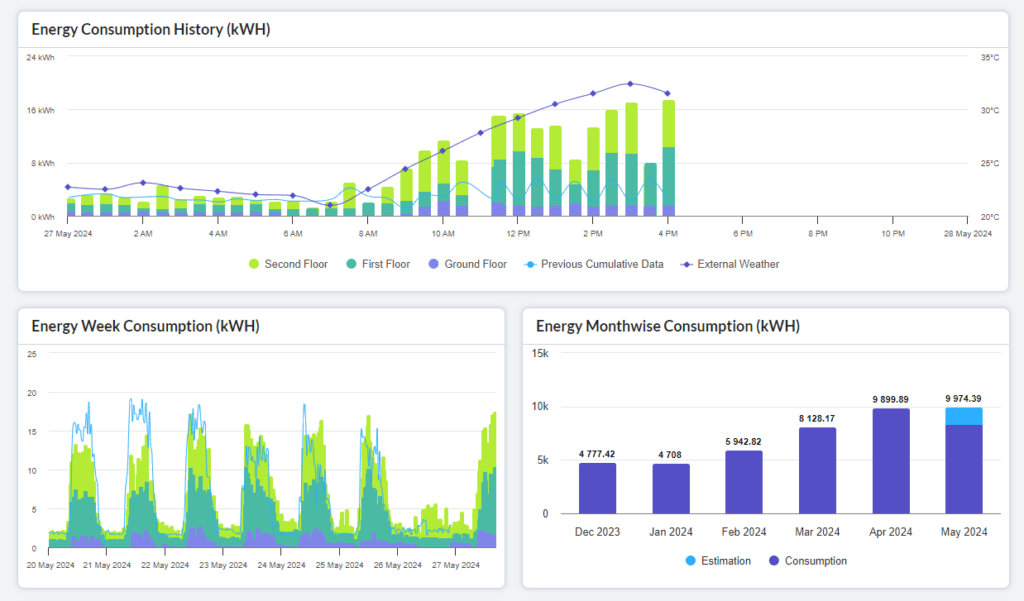Click the External Weather peak point at 3 PM
1024x601 pixels.
630,84
